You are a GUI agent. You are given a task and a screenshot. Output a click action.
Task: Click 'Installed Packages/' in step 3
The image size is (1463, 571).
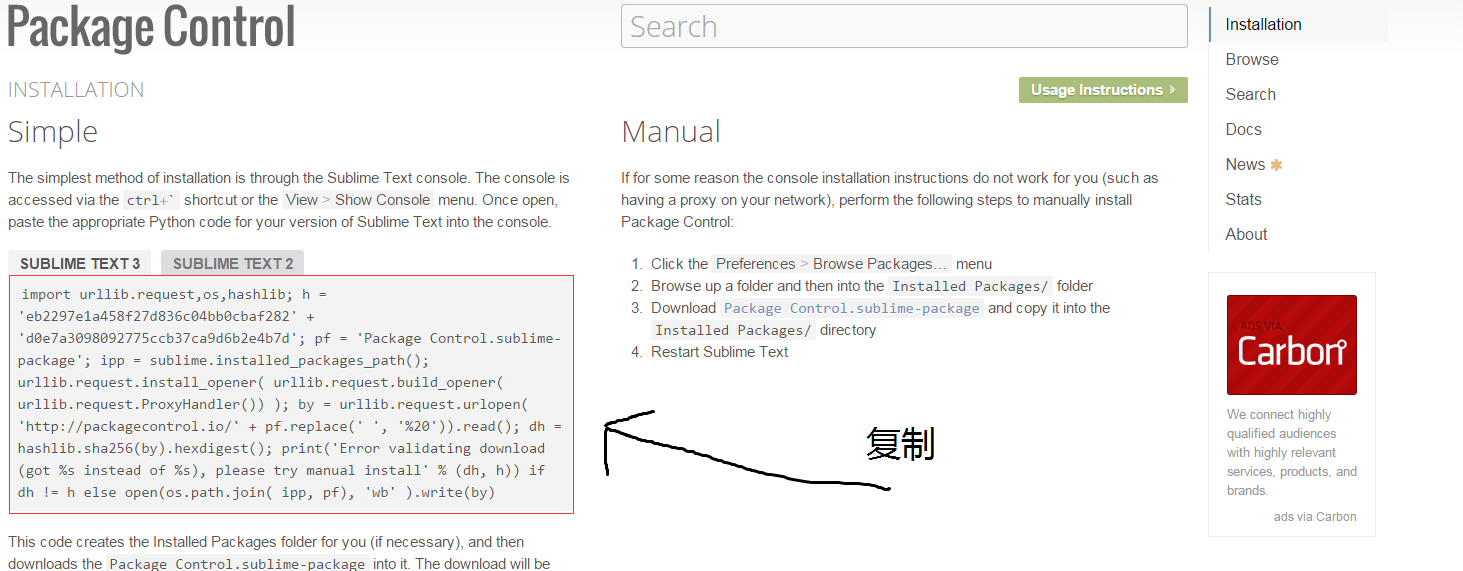click(734, 330)
